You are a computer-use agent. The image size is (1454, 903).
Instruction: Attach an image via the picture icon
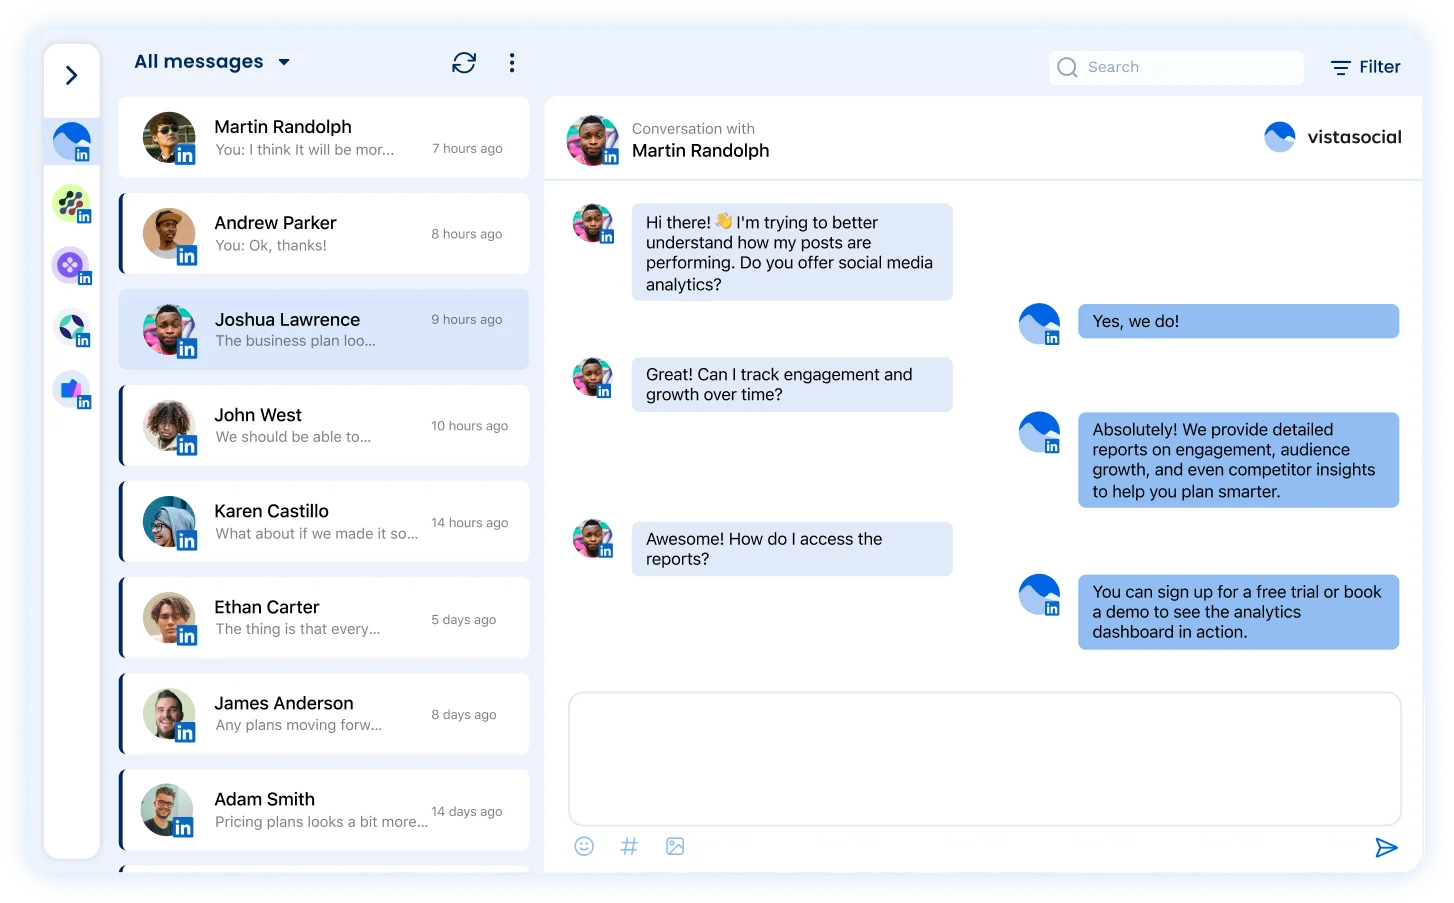pos(675,845)
